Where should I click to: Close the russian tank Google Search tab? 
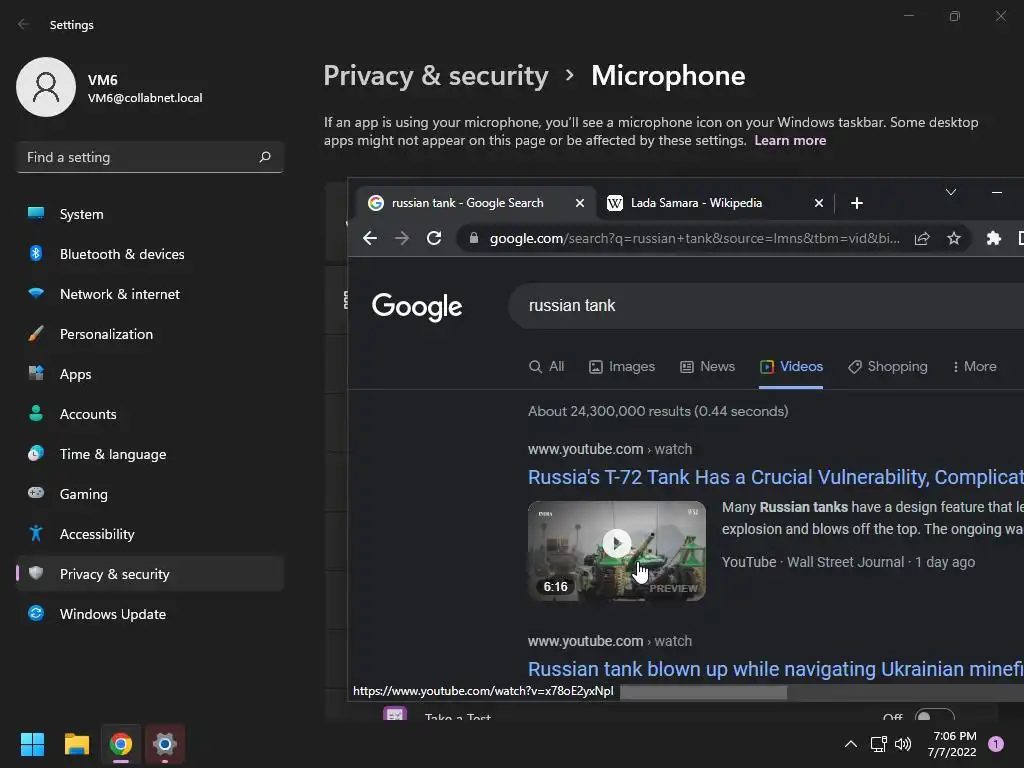pos(579,203)
